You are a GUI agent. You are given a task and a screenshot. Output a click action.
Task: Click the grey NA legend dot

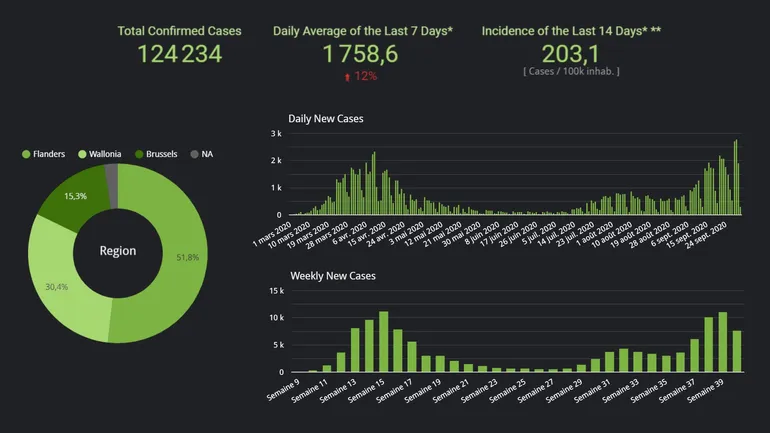[x=194, y=154]
